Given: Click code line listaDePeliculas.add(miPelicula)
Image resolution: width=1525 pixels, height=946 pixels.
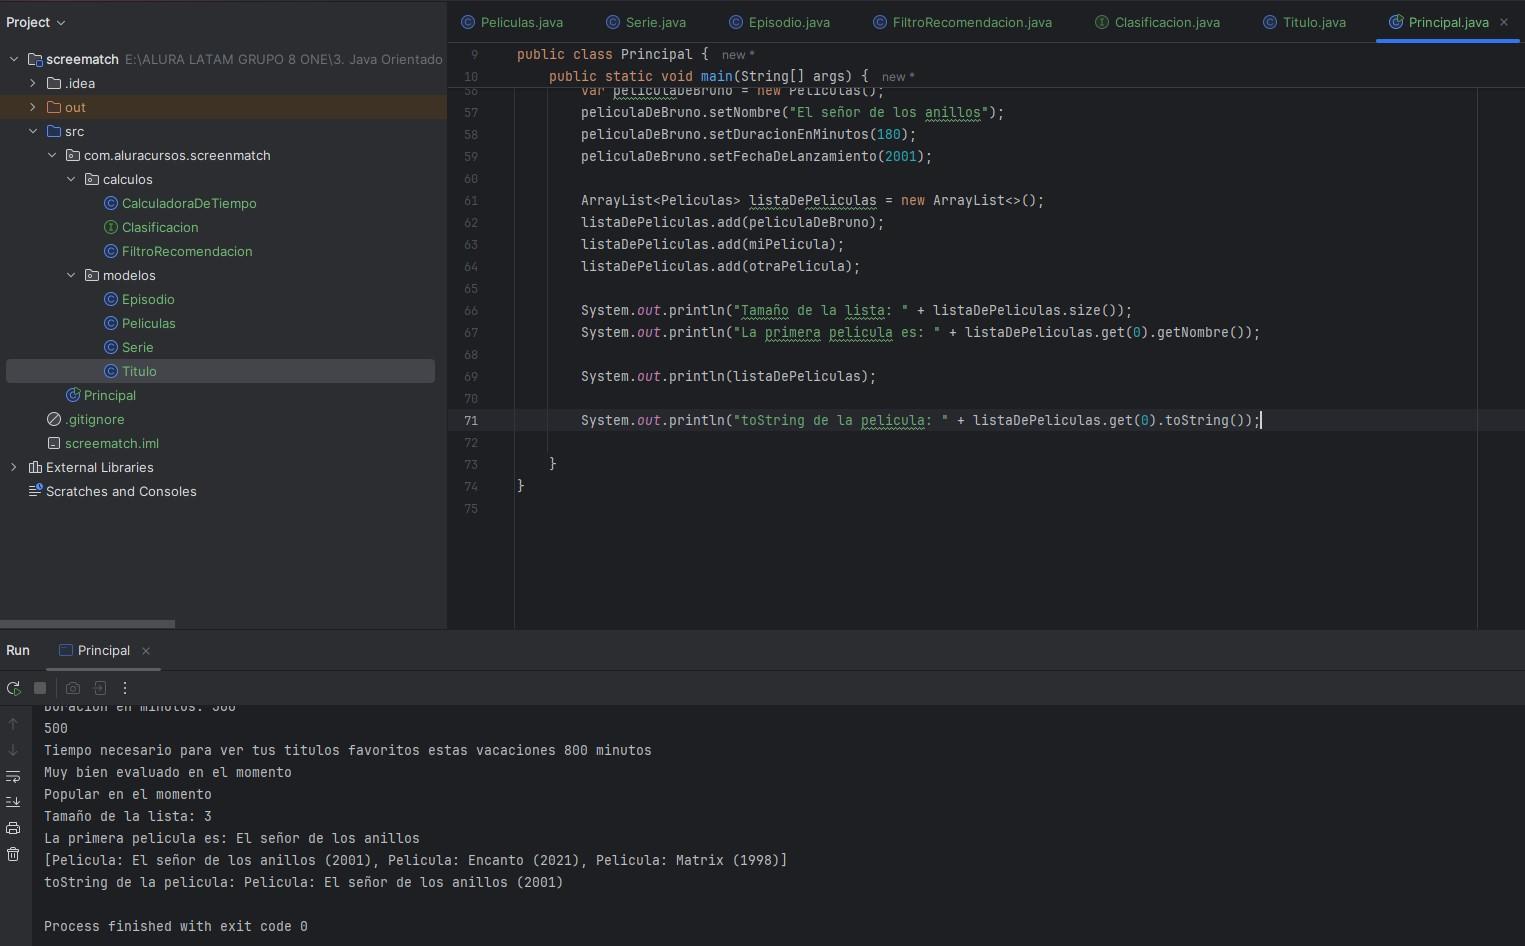Looking at the screenshot, I should click(712, 244).
